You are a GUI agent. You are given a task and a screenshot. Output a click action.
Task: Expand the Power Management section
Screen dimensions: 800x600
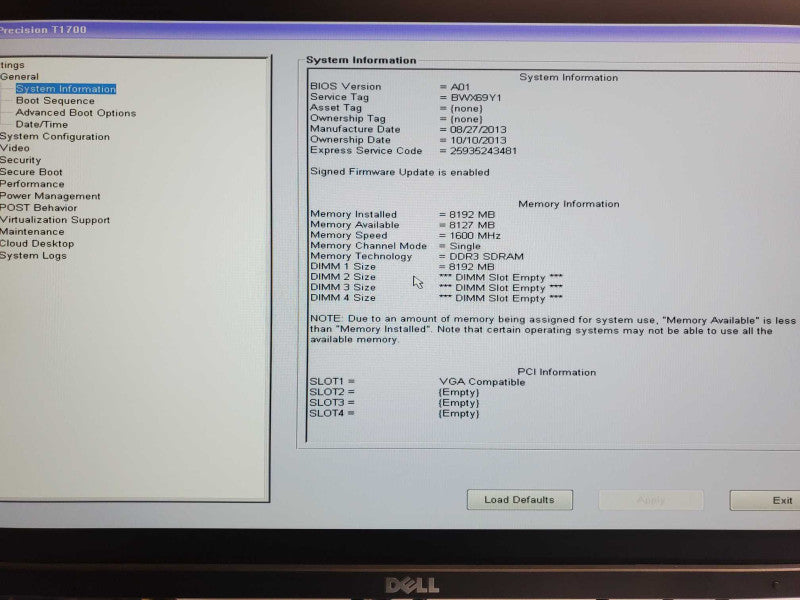click(50, 196)
